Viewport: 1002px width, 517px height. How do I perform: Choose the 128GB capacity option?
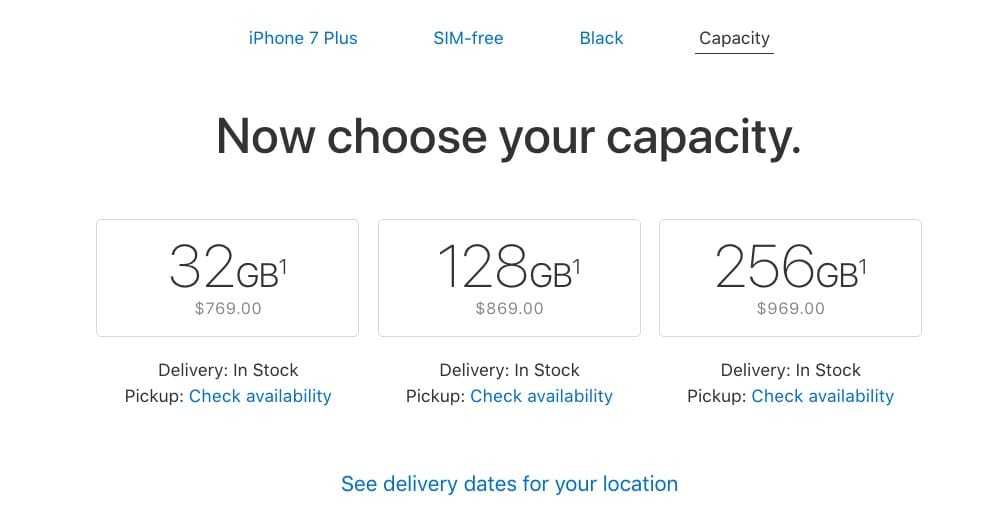click(x=509, y=278)
